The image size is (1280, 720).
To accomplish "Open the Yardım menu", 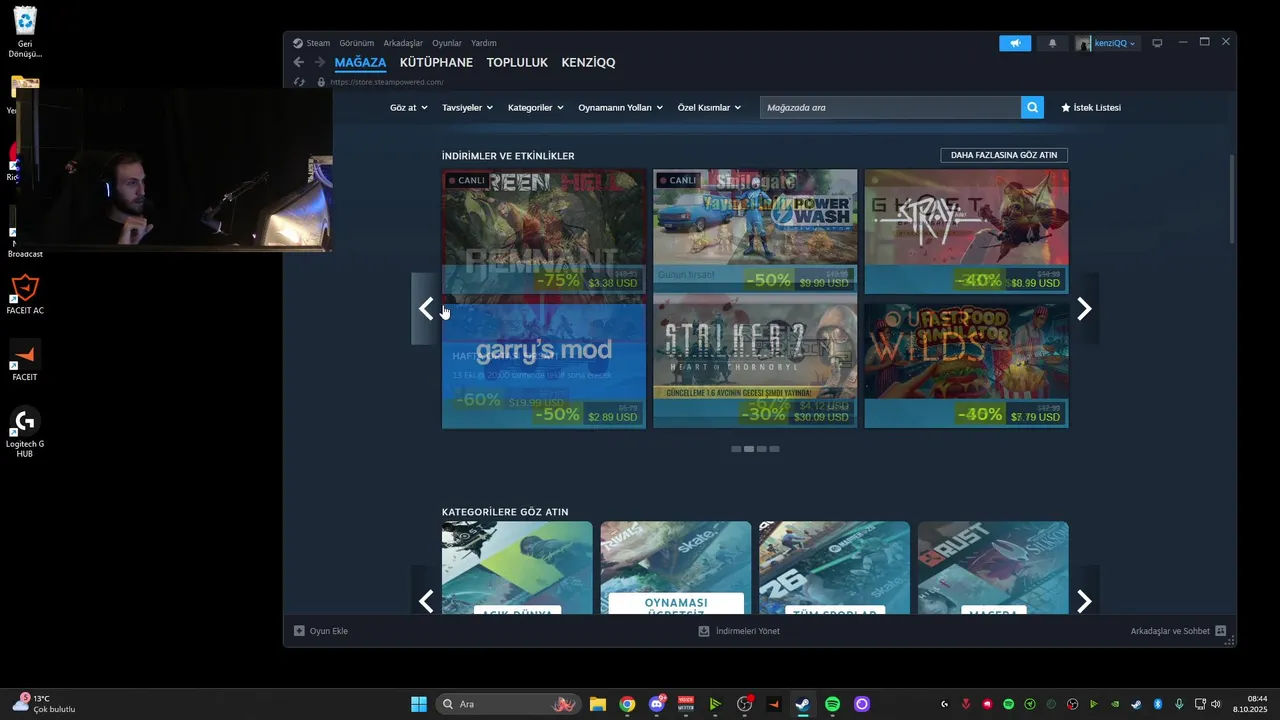I will click(484, 43).
